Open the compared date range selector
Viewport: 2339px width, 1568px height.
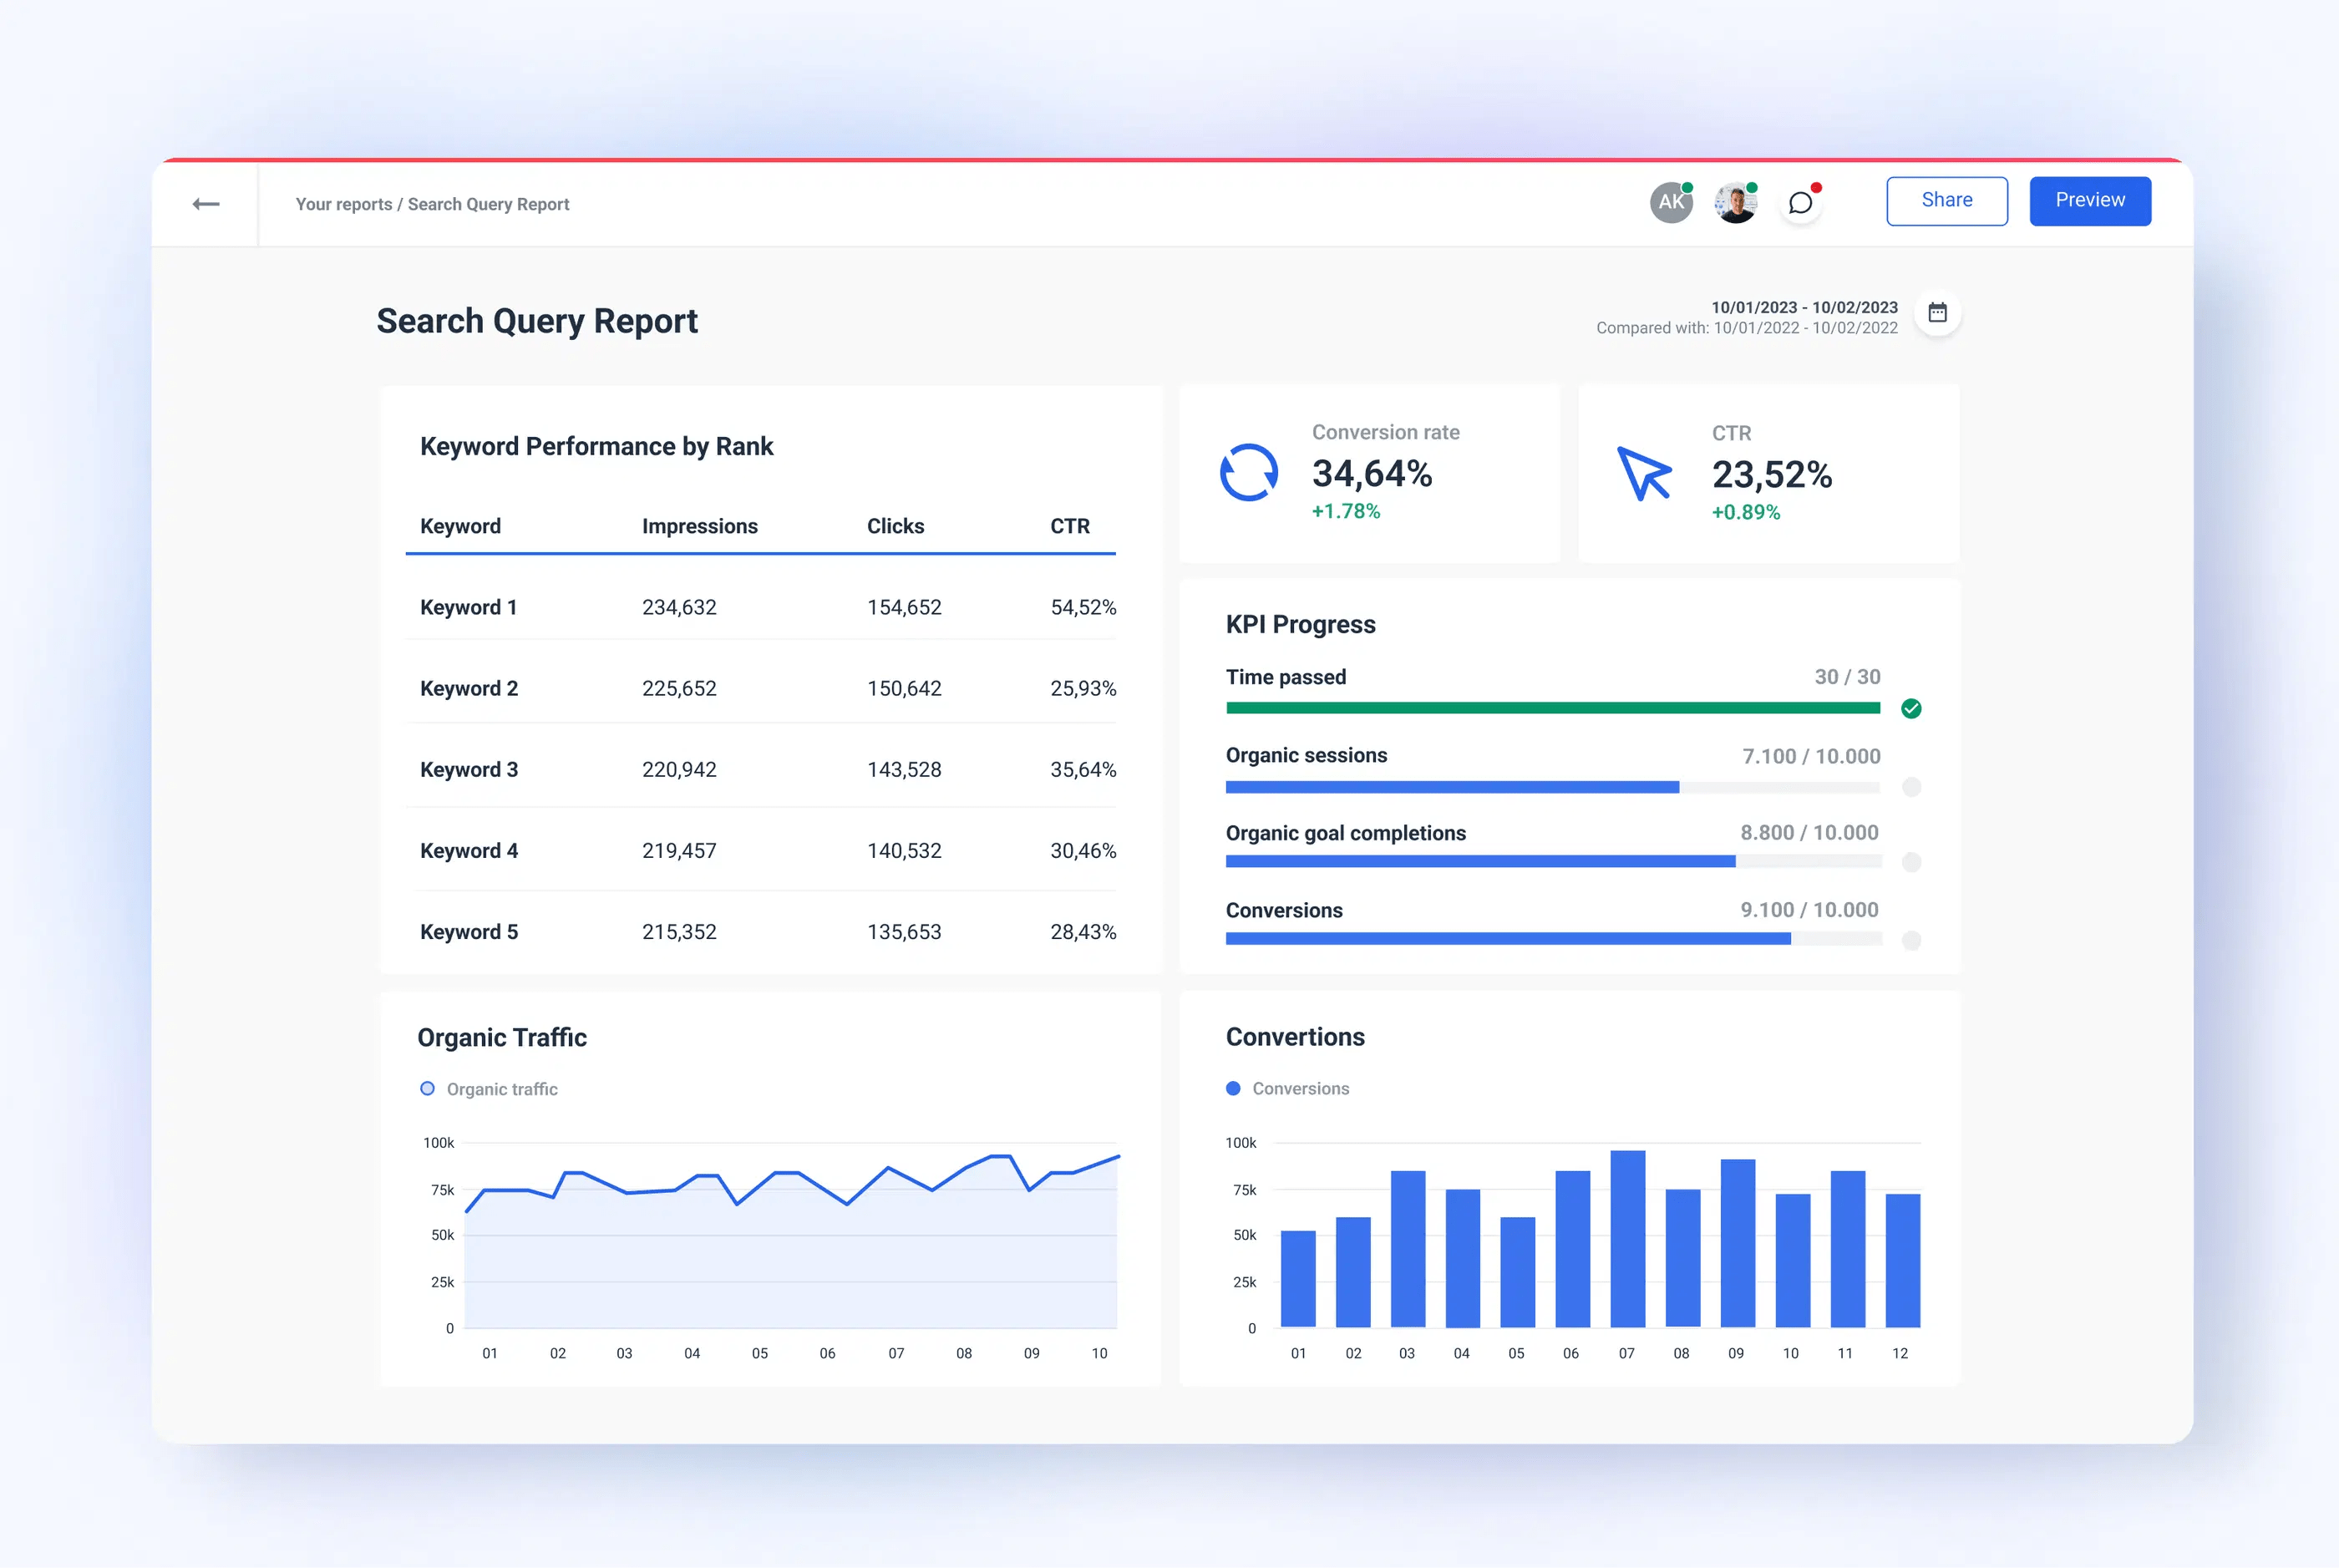click(x=1745, y=327)
